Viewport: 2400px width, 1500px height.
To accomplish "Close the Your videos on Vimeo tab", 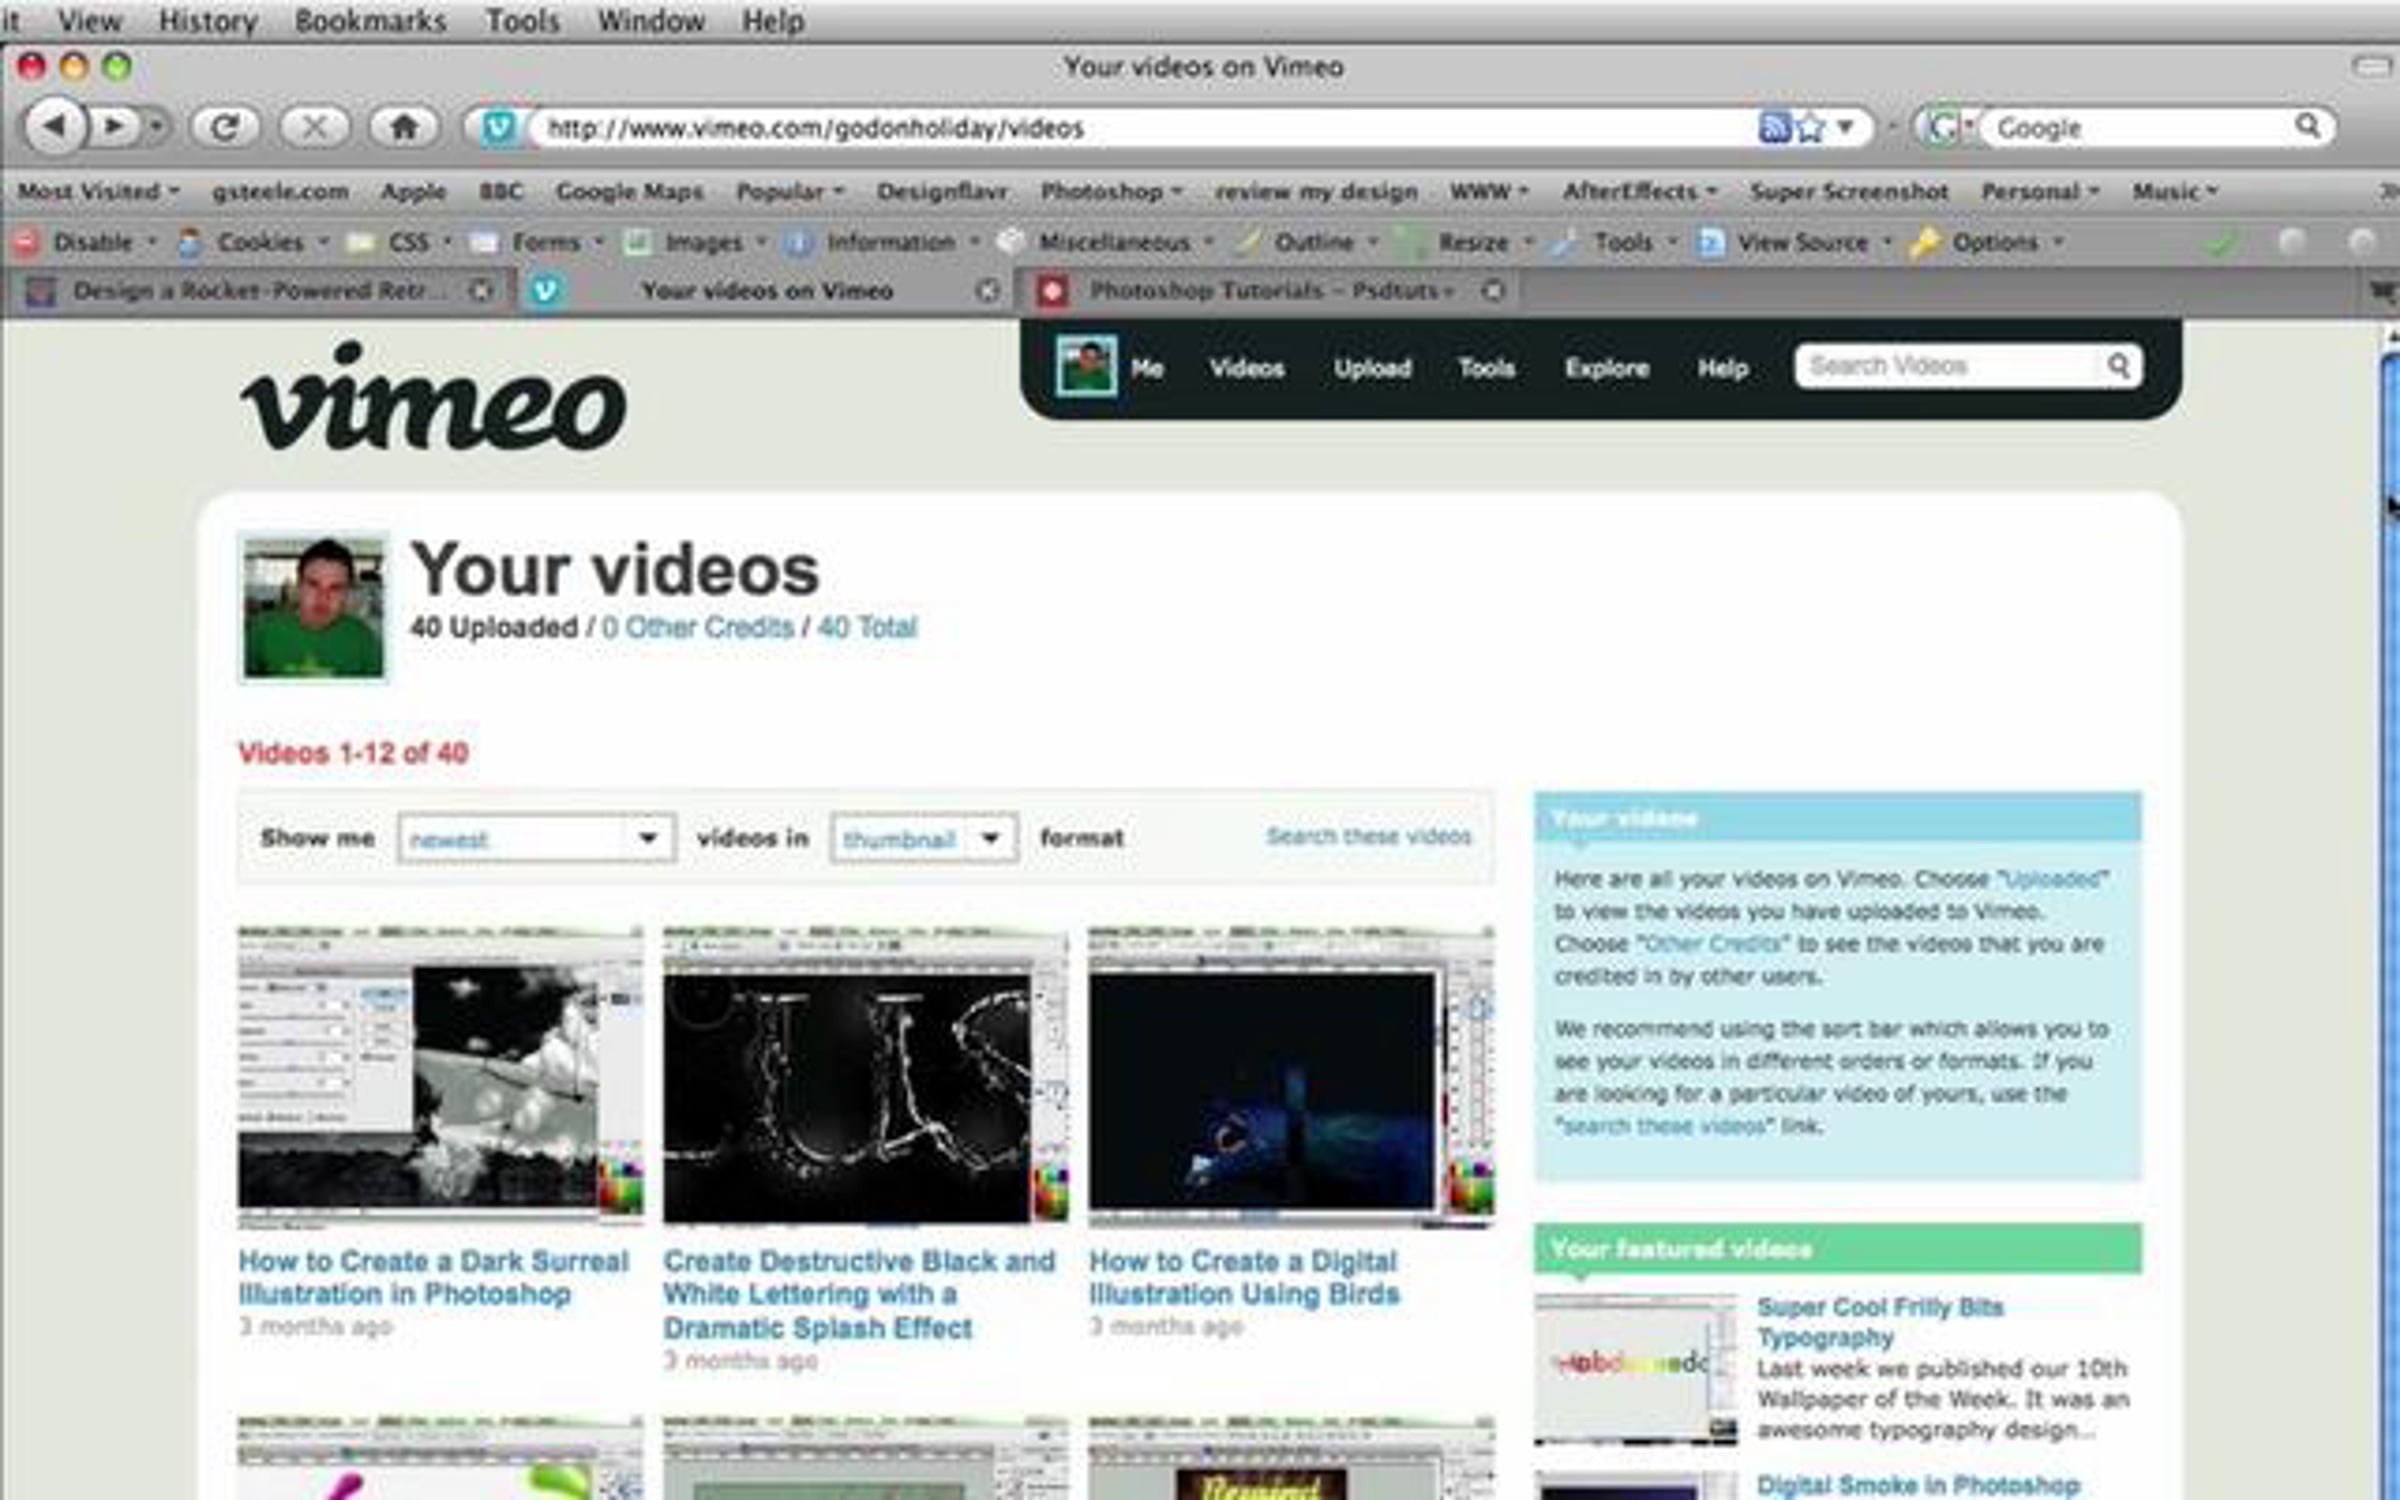I will (x=987, y=290).
